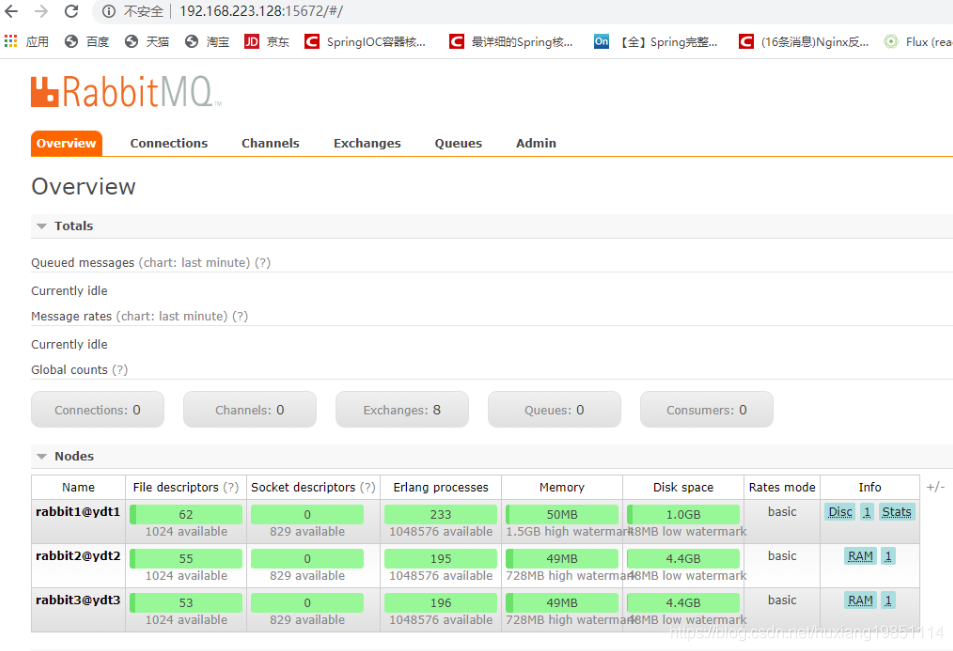Open the 天猫 bookmark

(146, 41)
